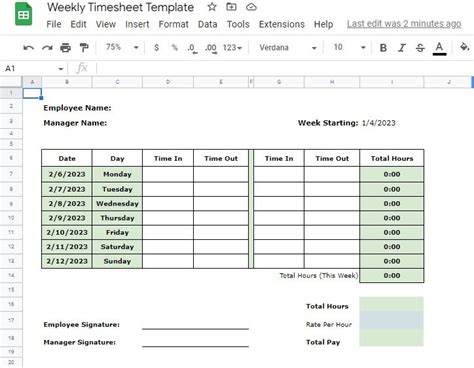Select the Week Starting: label
This screenshot has height=368, width=474.
pos(328,123)
